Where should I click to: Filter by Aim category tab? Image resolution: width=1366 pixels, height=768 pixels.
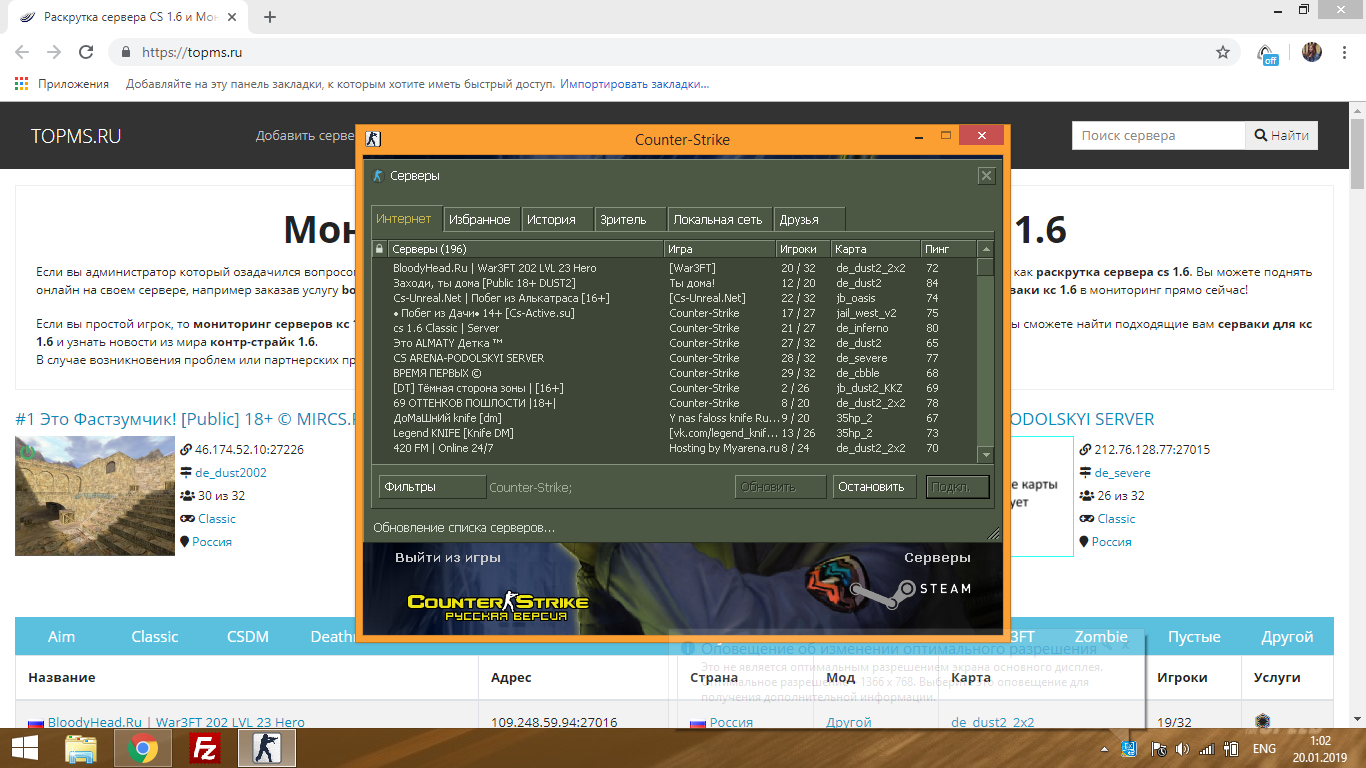coord(61,637)
